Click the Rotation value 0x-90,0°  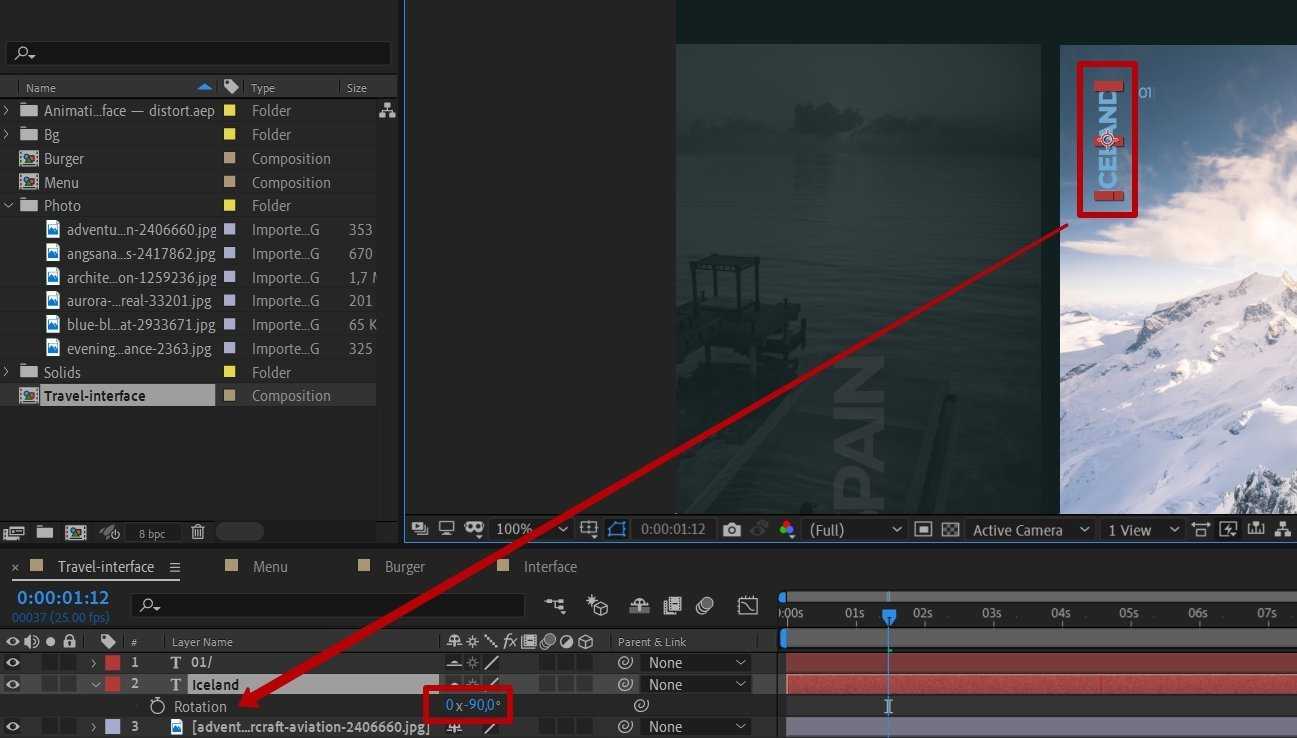[x=473, y=706]
